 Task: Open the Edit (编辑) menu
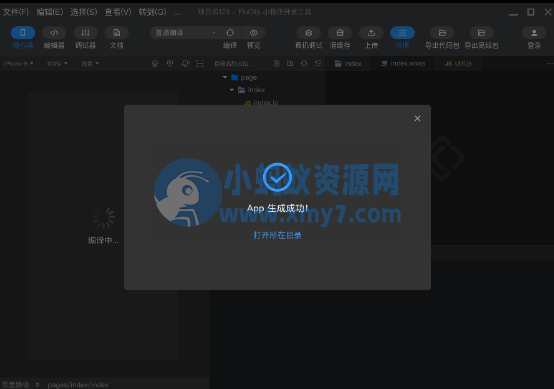coord(50,12)
